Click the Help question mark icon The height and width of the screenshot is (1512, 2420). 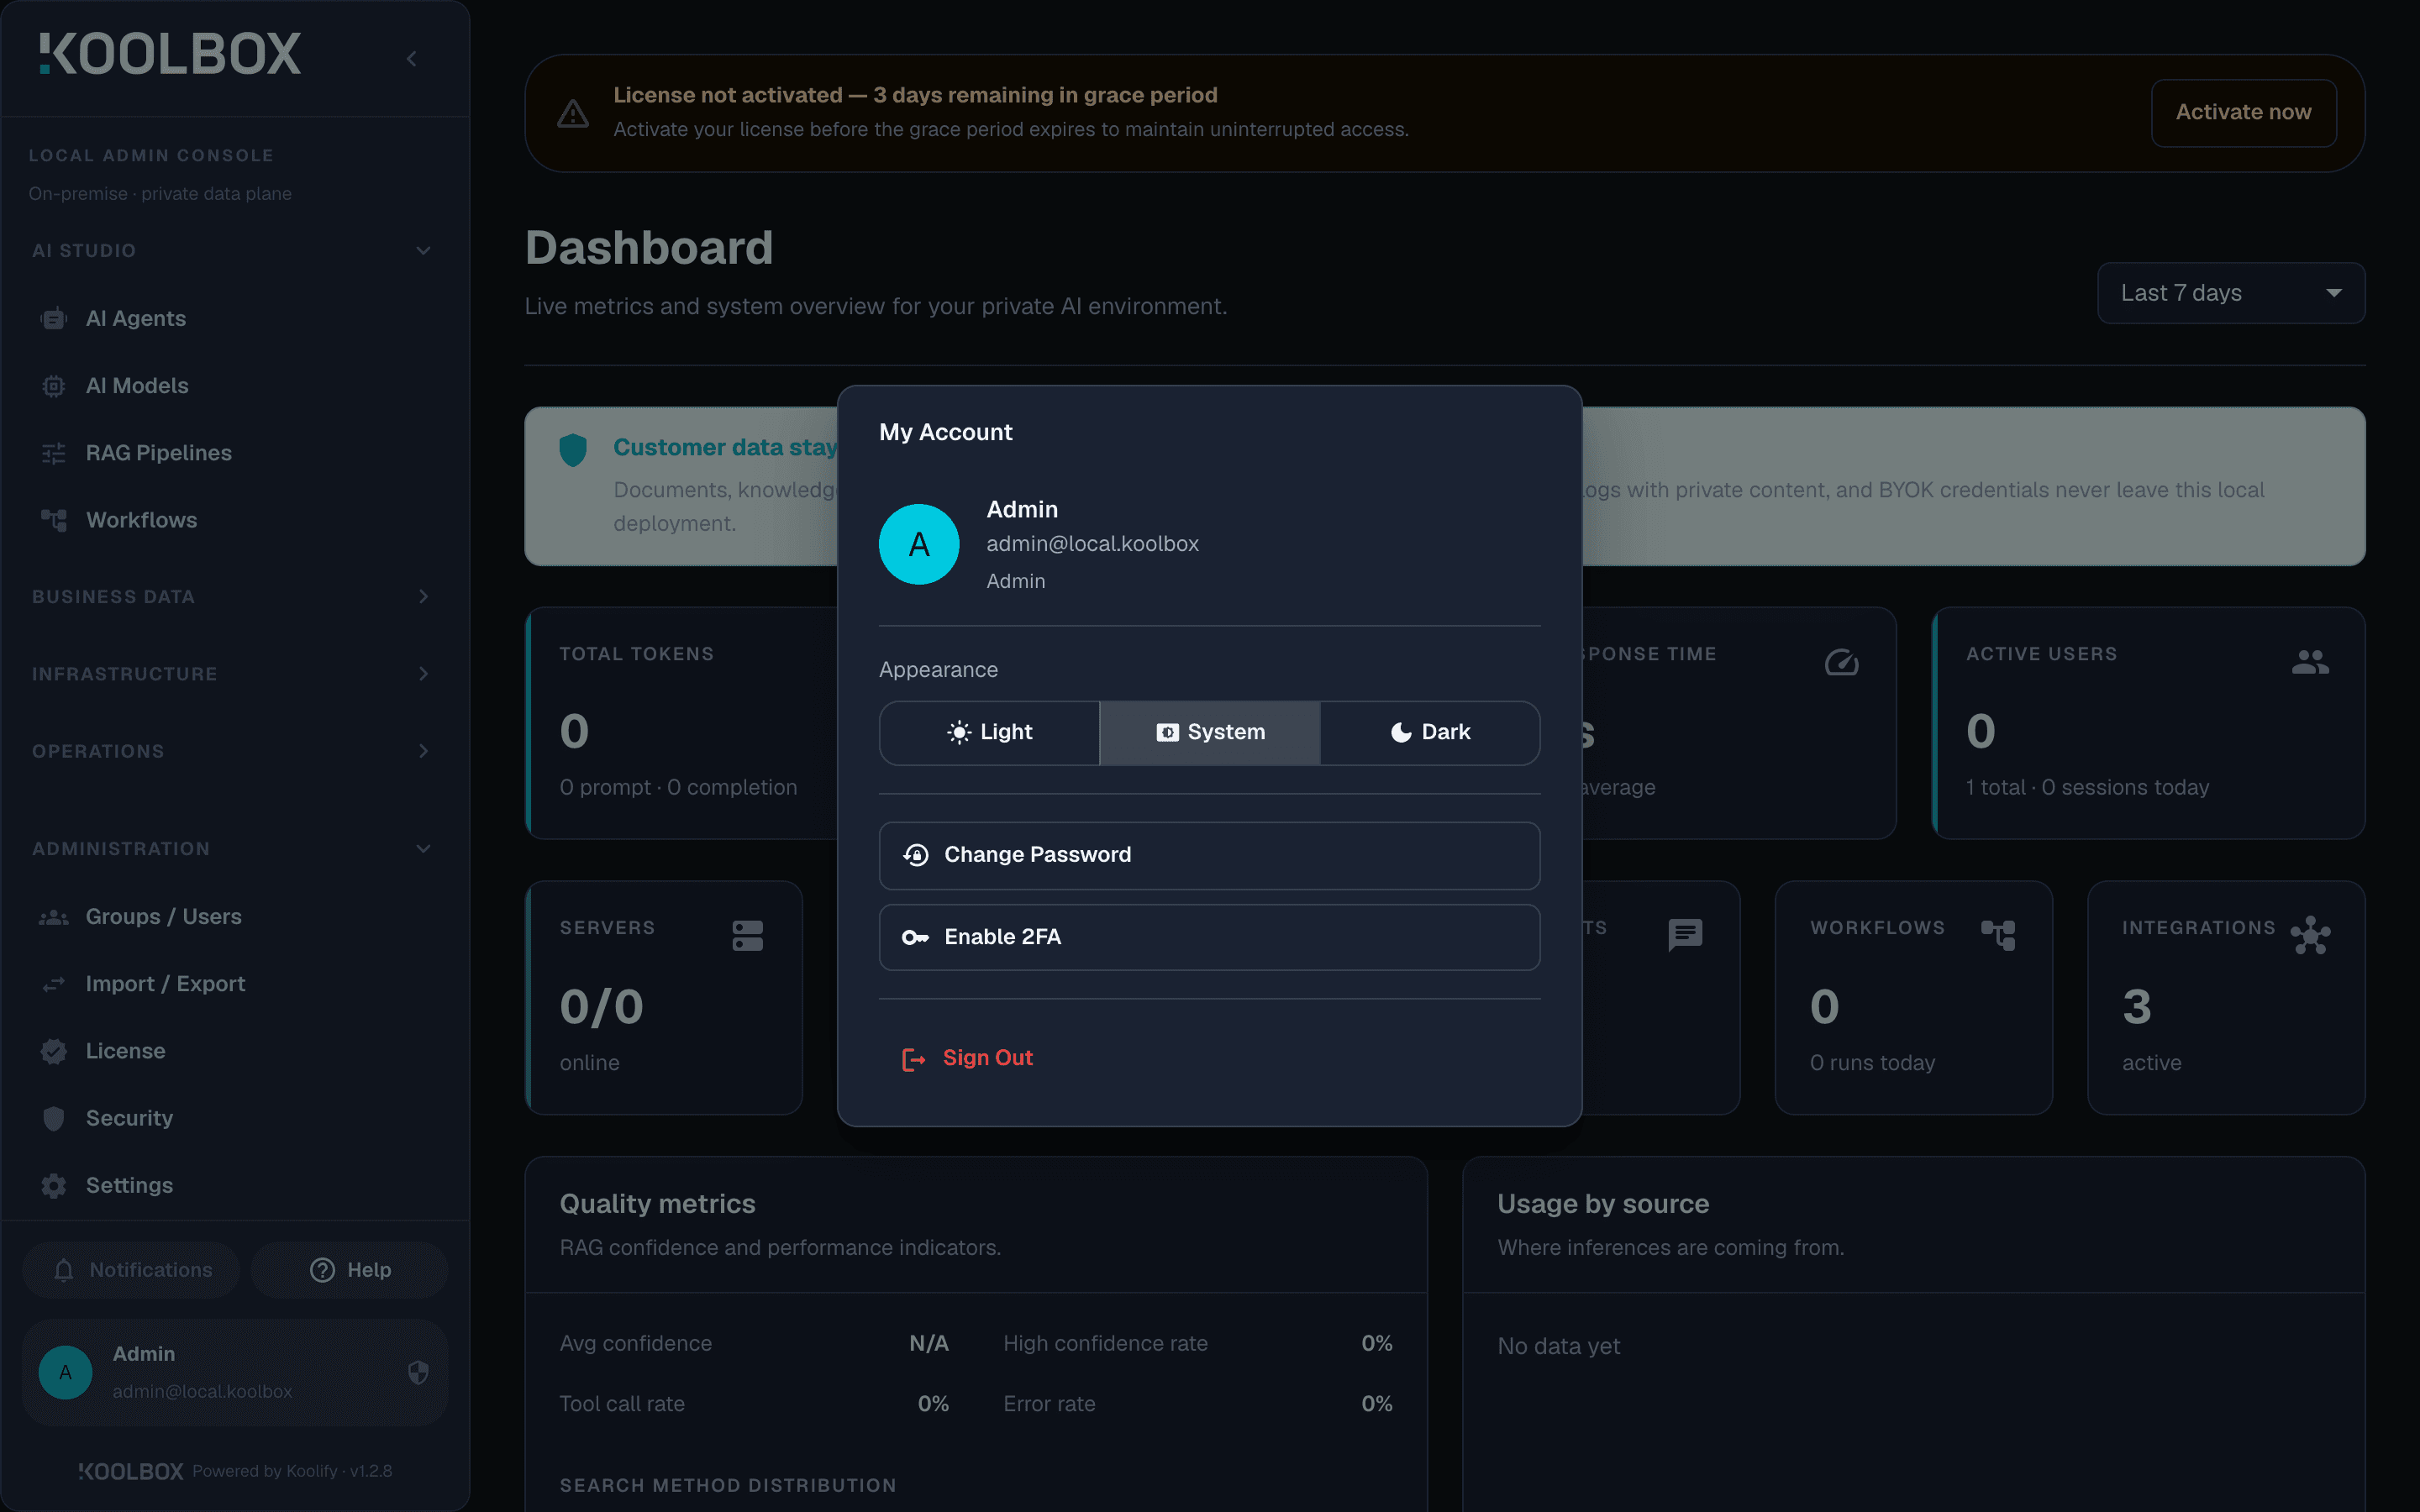(x=322, y=1270)
